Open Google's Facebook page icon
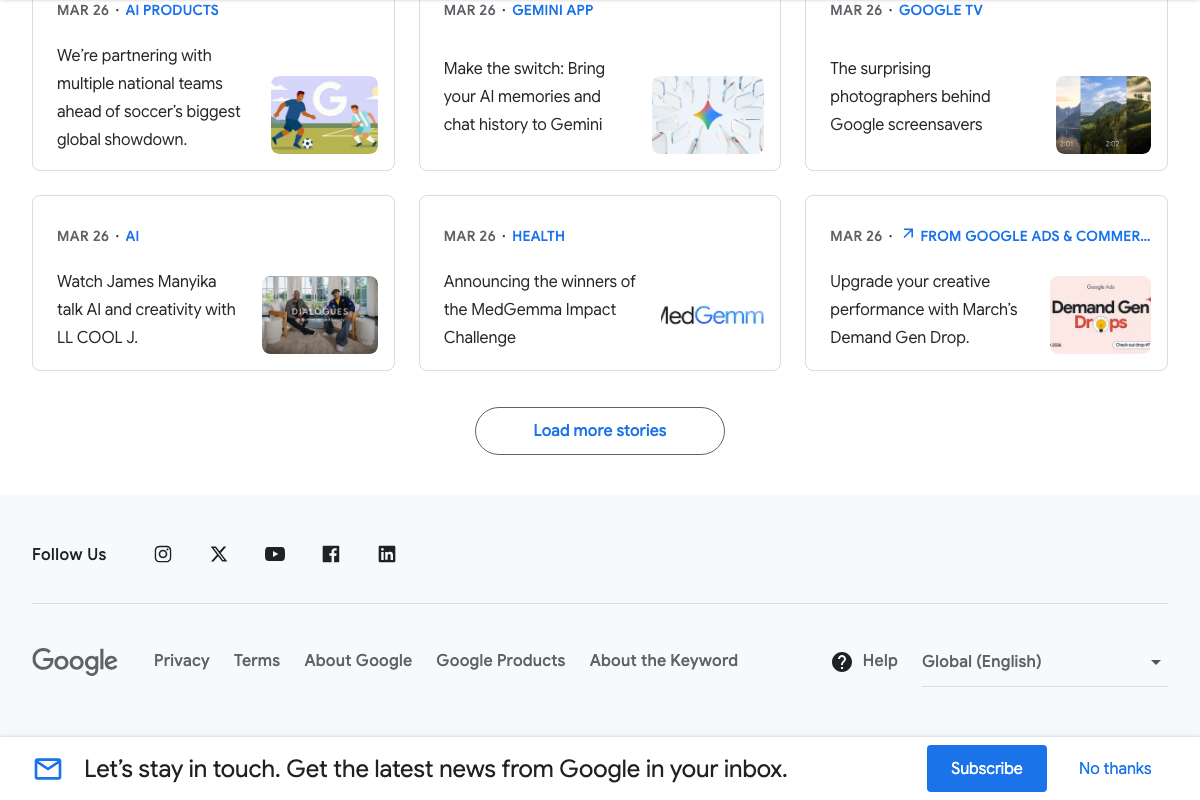 point(331,554)
